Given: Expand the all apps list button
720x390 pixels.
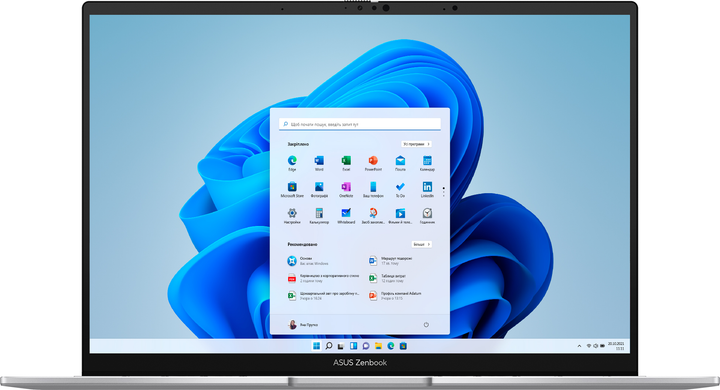Looking at the screenshot, I should [x=416, y=144].
